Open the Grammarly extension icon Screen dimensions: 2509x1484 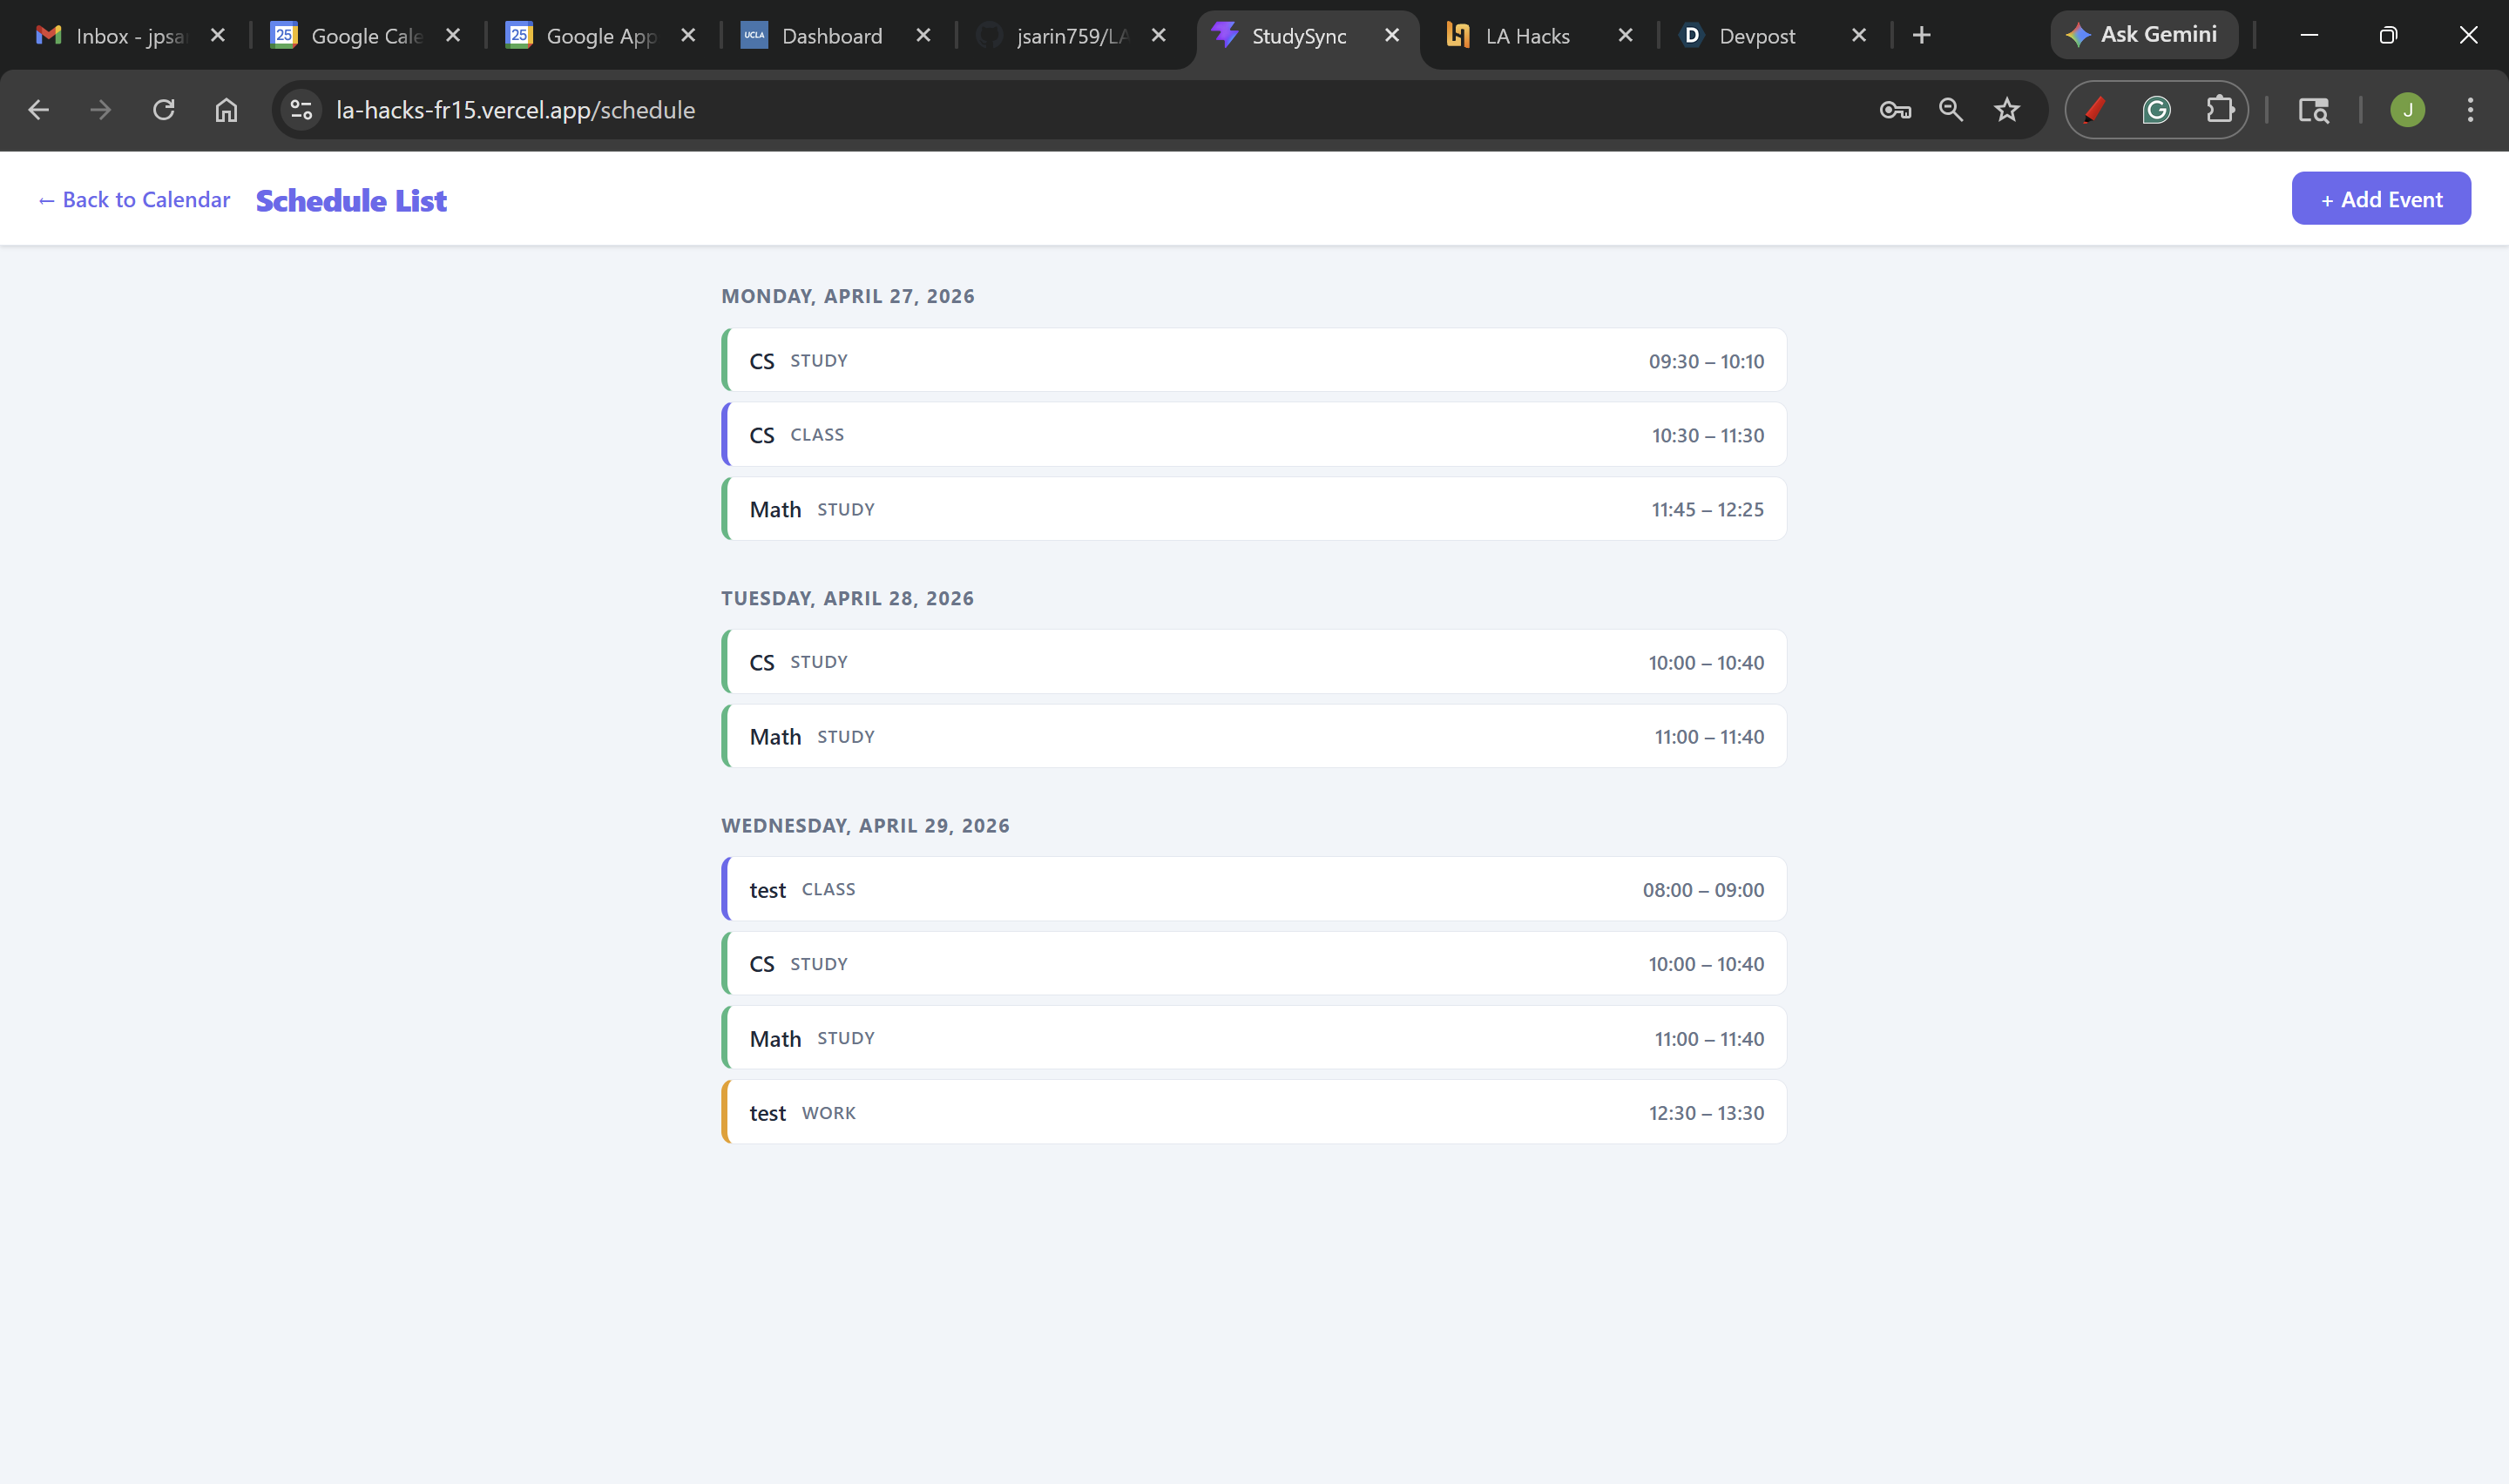(2156, 110)
